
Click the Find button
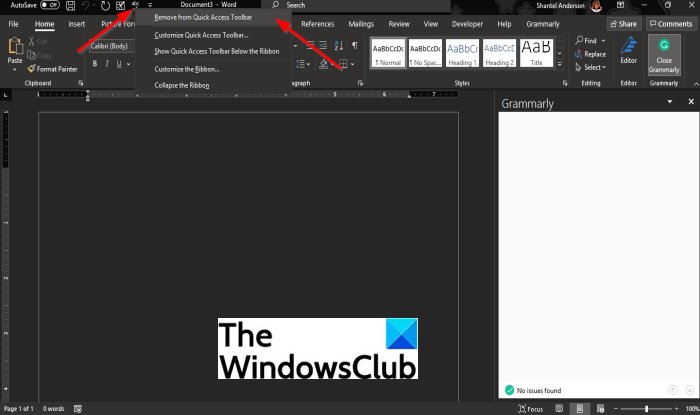tap(586, 41)
